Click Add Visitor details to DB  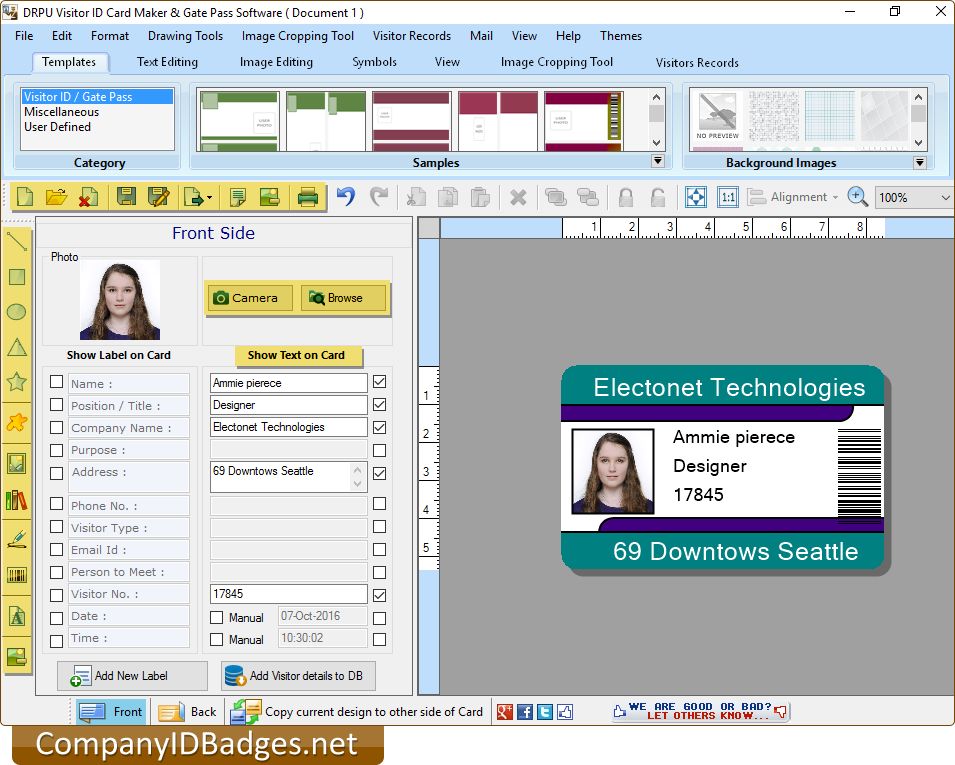pos(298,676)
